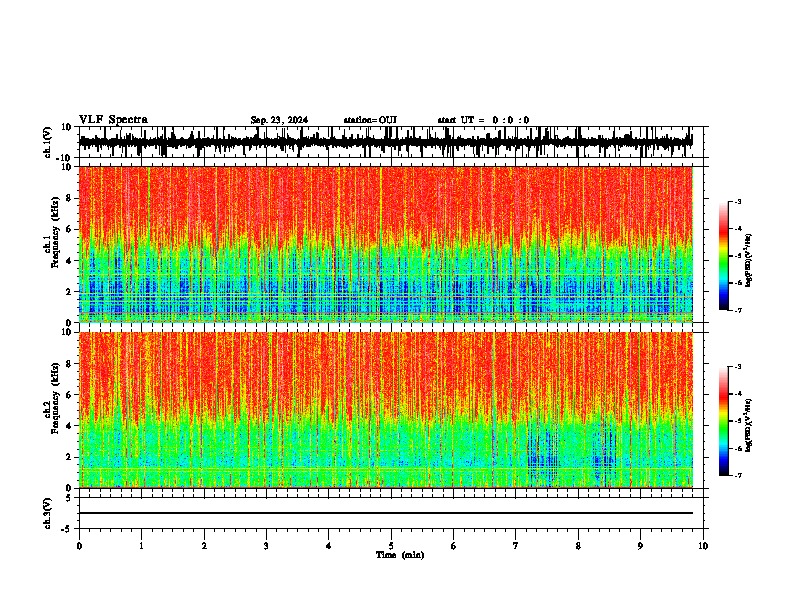This screenshot has width=792, height=612.
Task: Click time axis tick label "2"
Action: tap(204, 546)
